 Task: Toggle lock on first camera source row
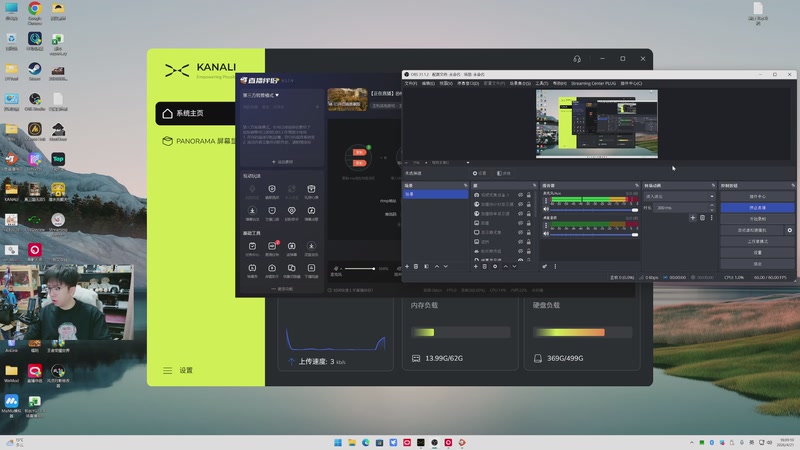pyautogui.click(x=529, y=195)
